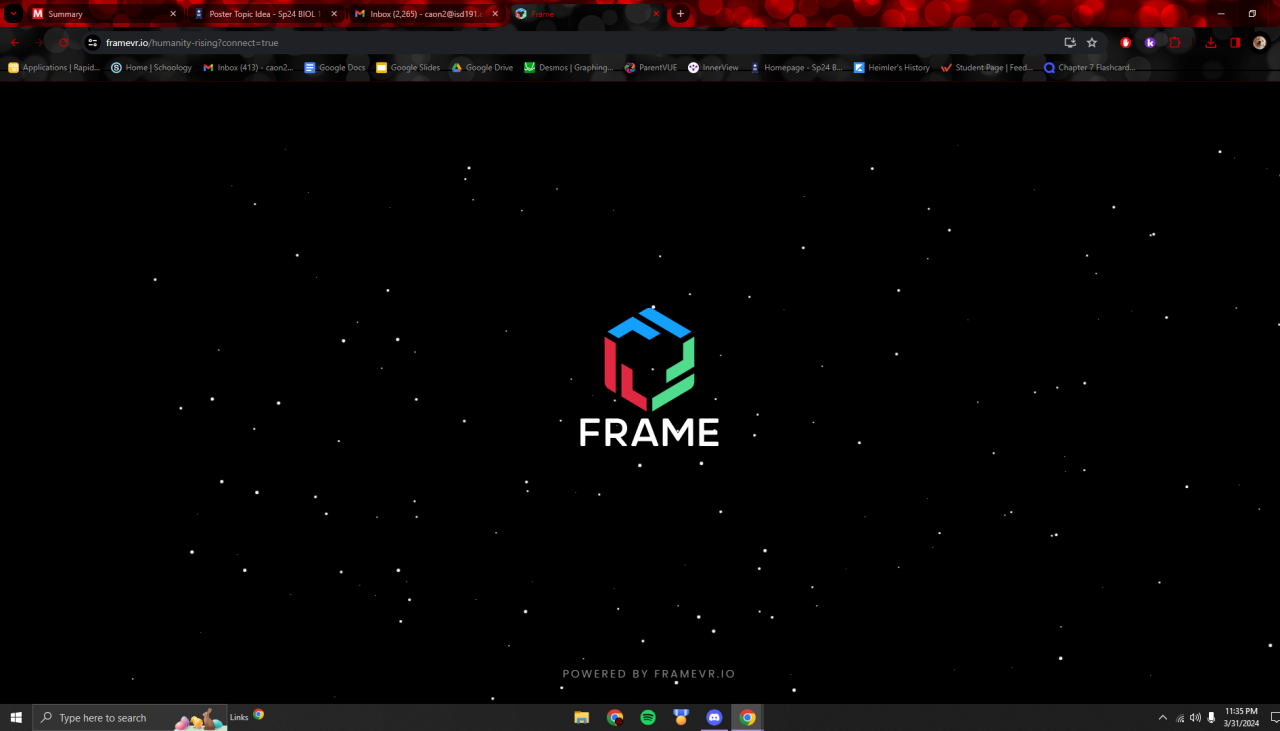This screenshot has width=1280, height=731.
Task: Open the Student Page bookmark
Action: point(987,68)
